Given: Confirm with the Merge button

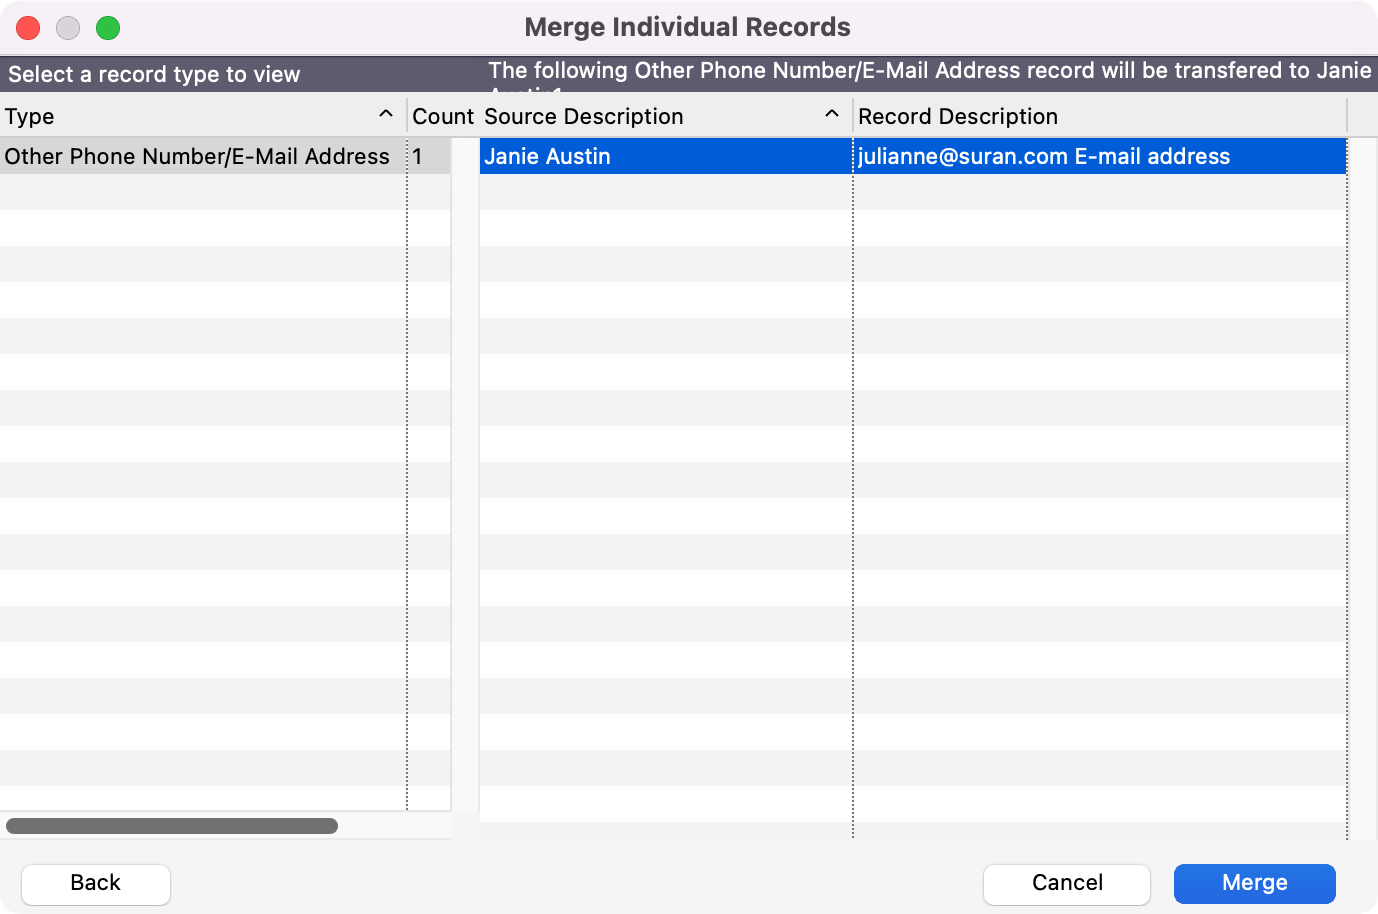Looking at the screenshot, I should (x=1254, y=884).
